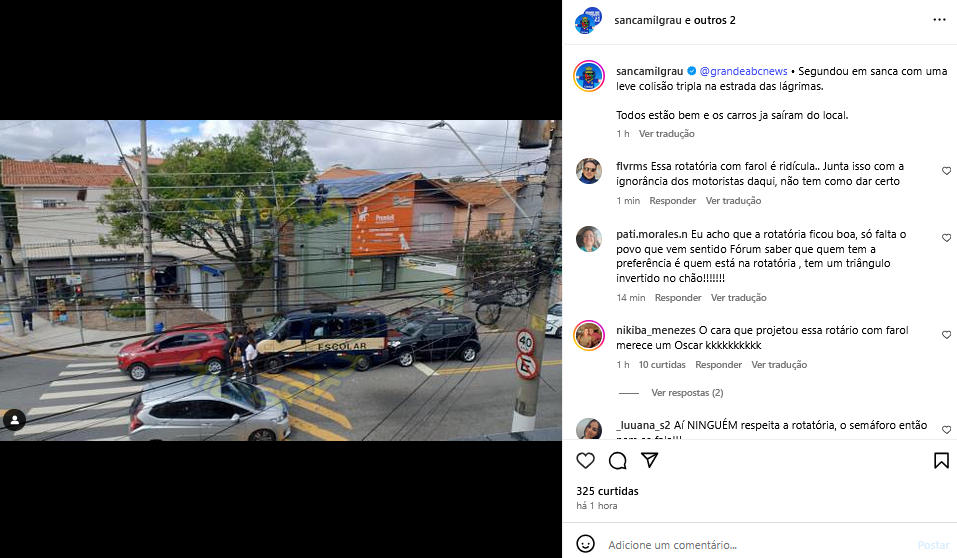Show tagged people icon on photo
This screenshot has height=558, width=957.
coord(15,420)
